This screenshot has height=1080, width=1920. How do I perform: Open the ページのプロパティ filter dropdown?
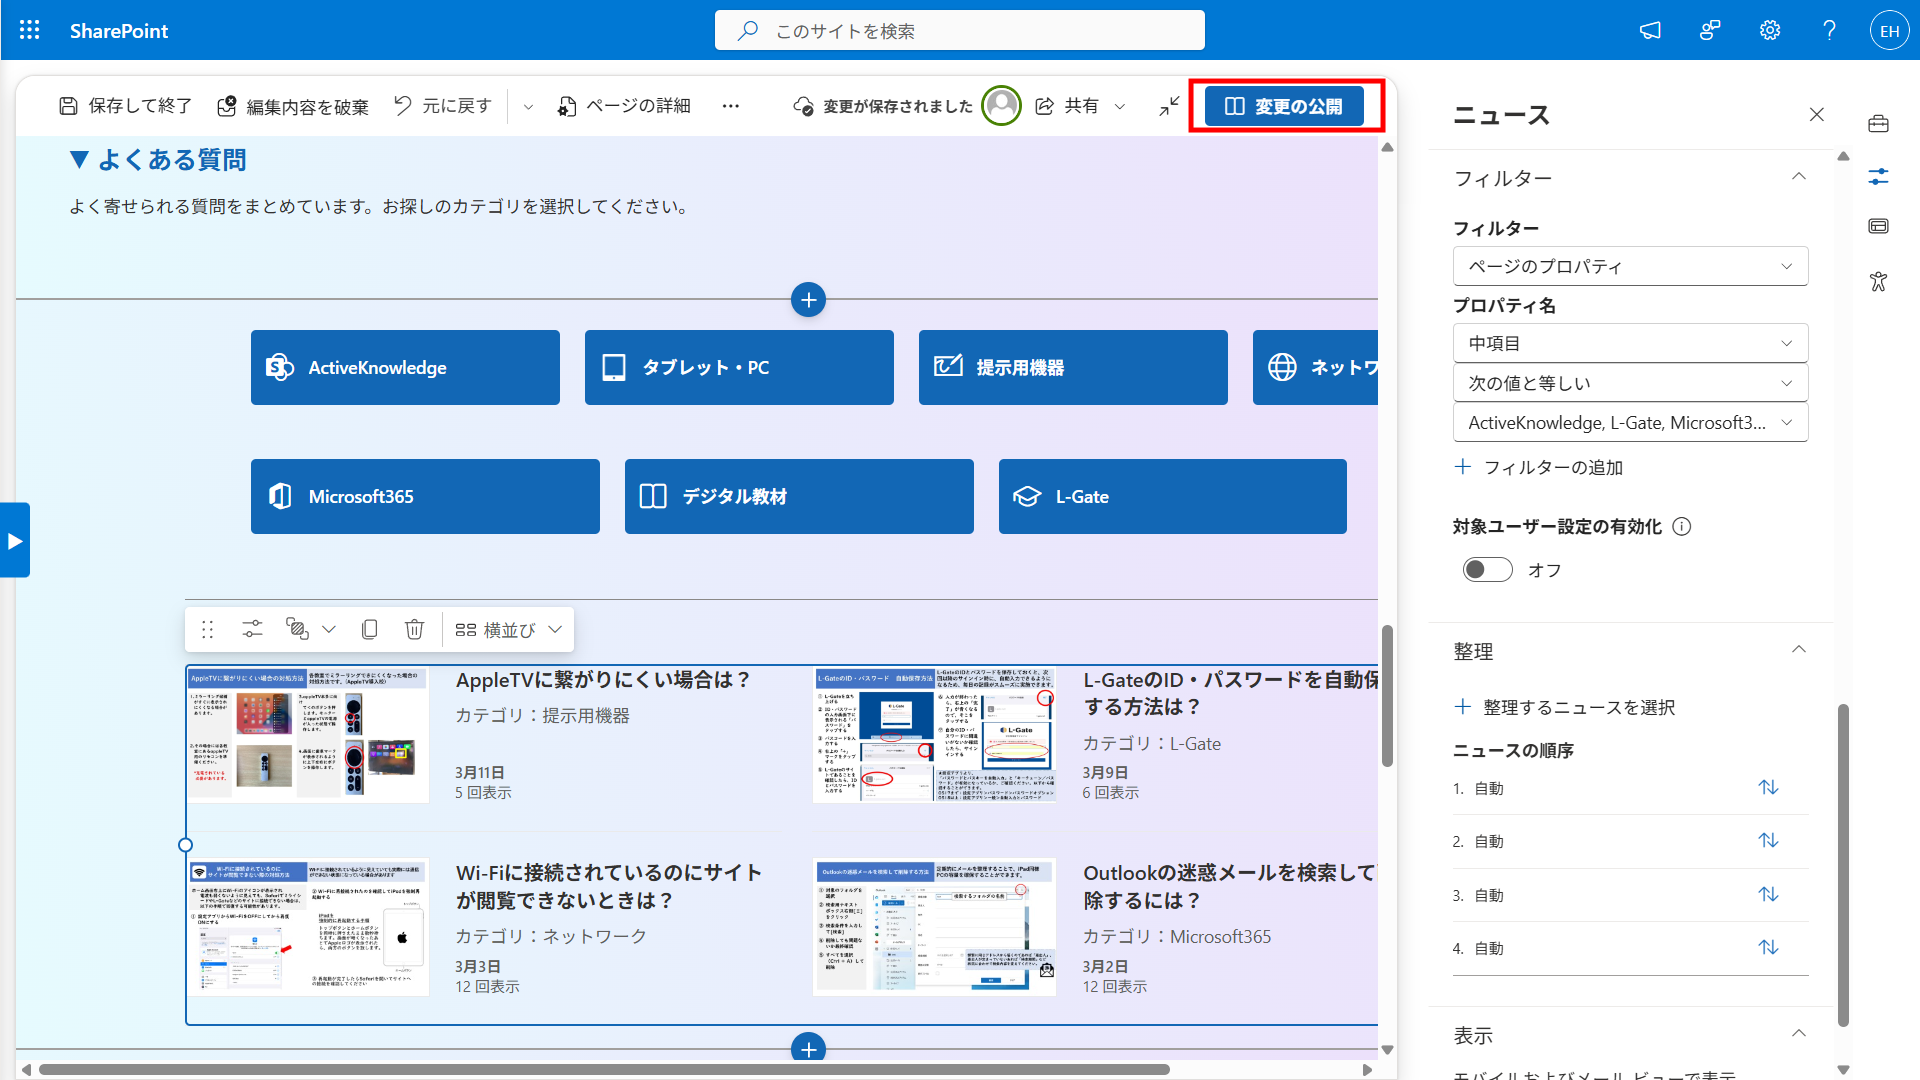click(1630, 266)
